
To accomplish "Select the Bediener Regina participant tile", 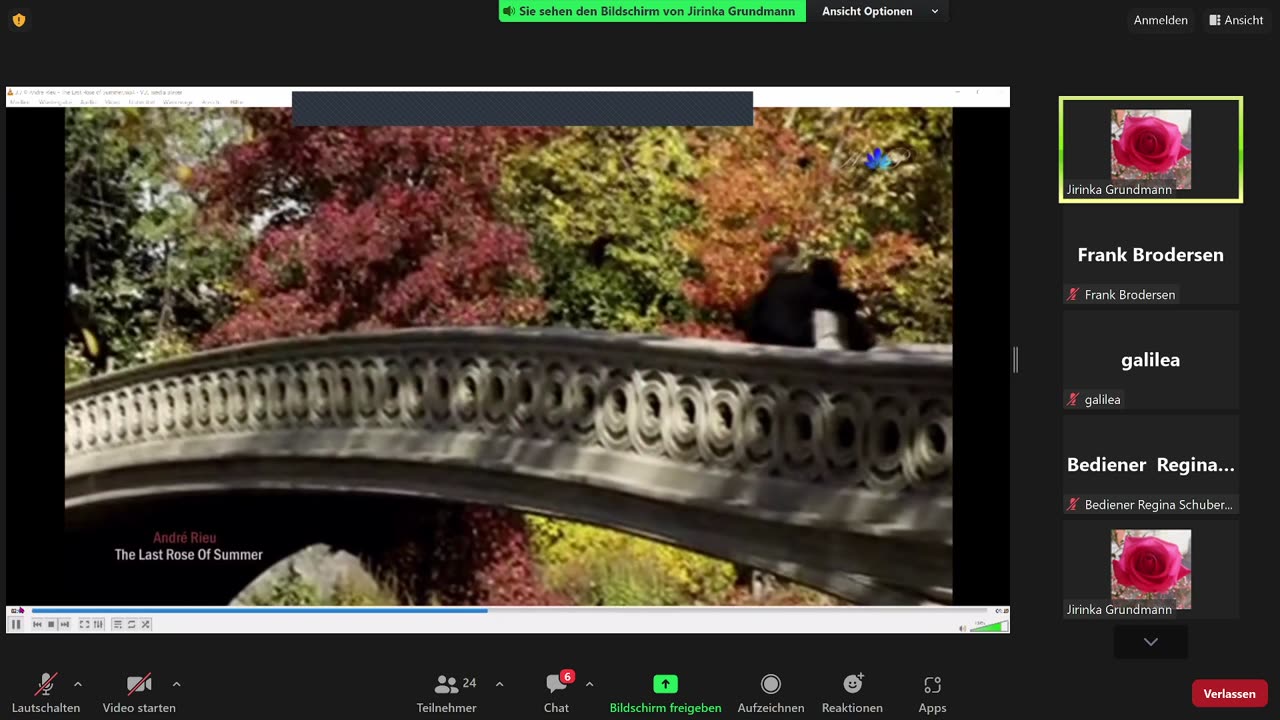I will point(1151,465).
